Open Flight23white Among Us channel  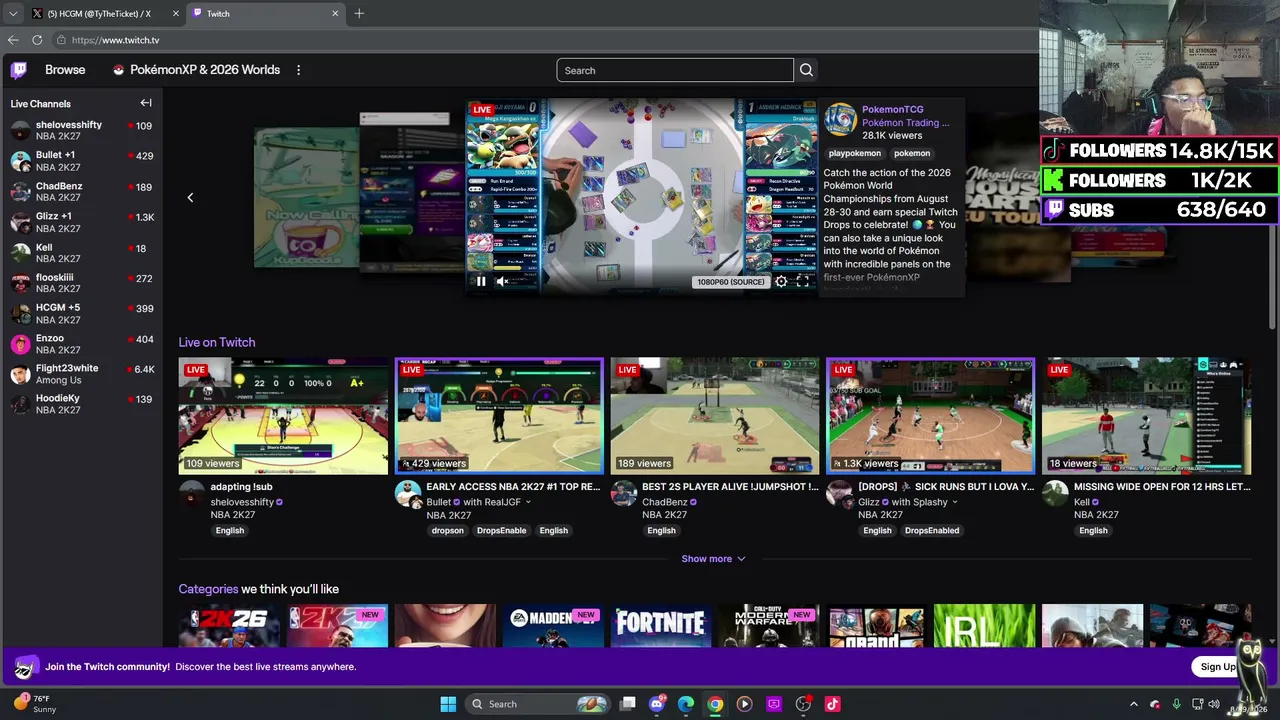pos(81,374)
